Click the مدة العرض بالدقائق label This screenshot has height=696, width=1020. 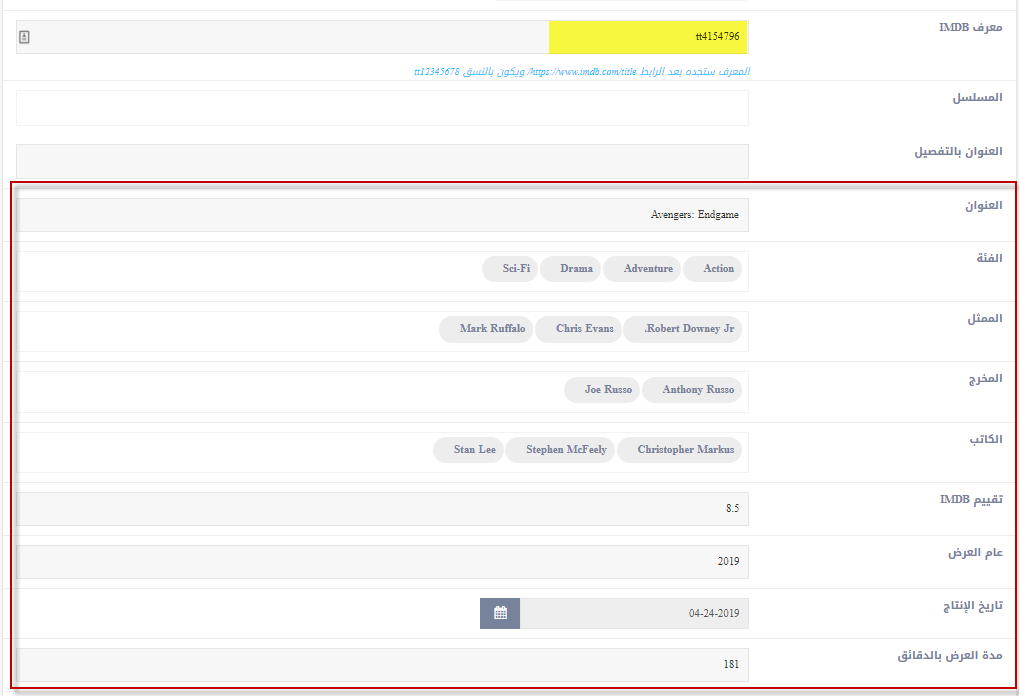pyautogui.click(x=950, y=655)
